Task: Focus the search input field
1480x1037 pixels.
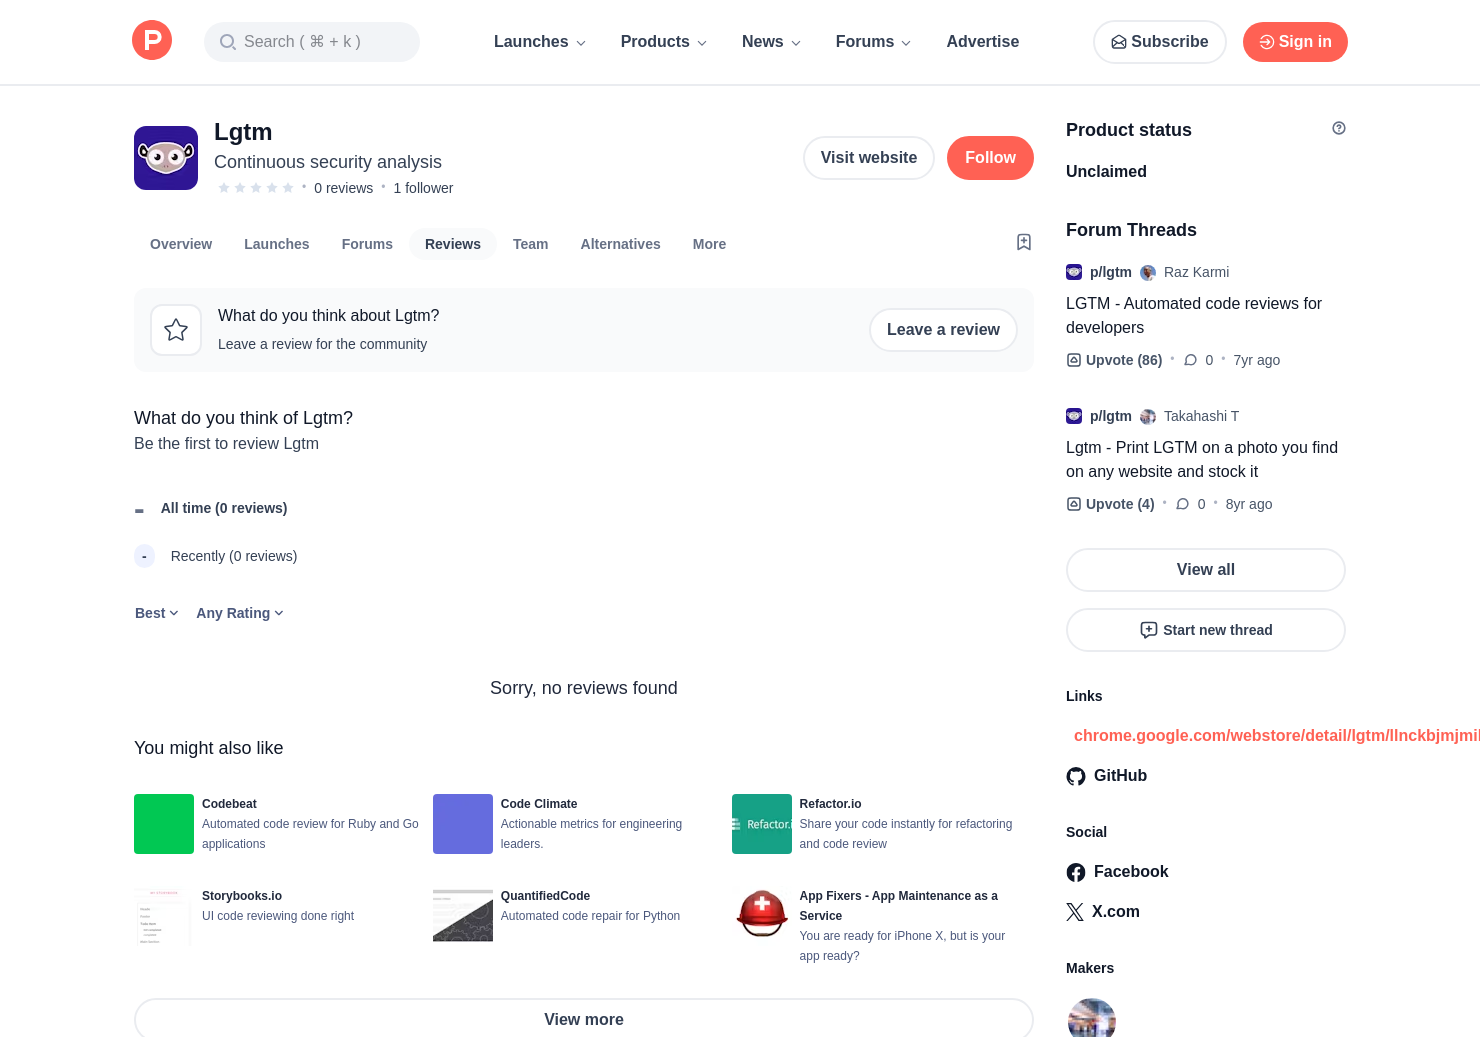Action: click(x=312, y=42)
